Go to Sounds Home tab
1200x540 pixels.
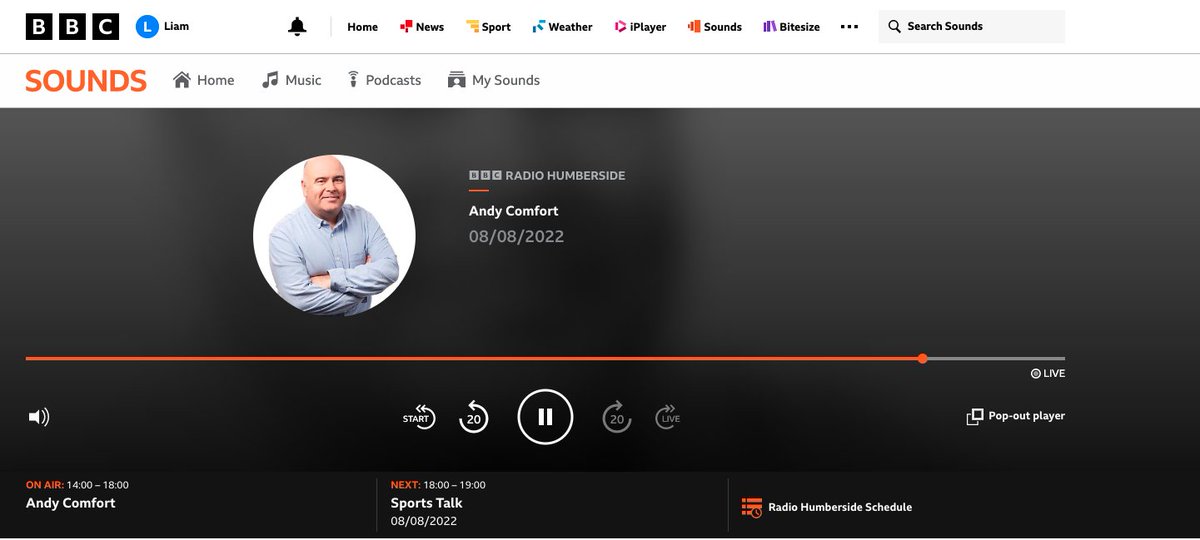[x=204, y=80]
